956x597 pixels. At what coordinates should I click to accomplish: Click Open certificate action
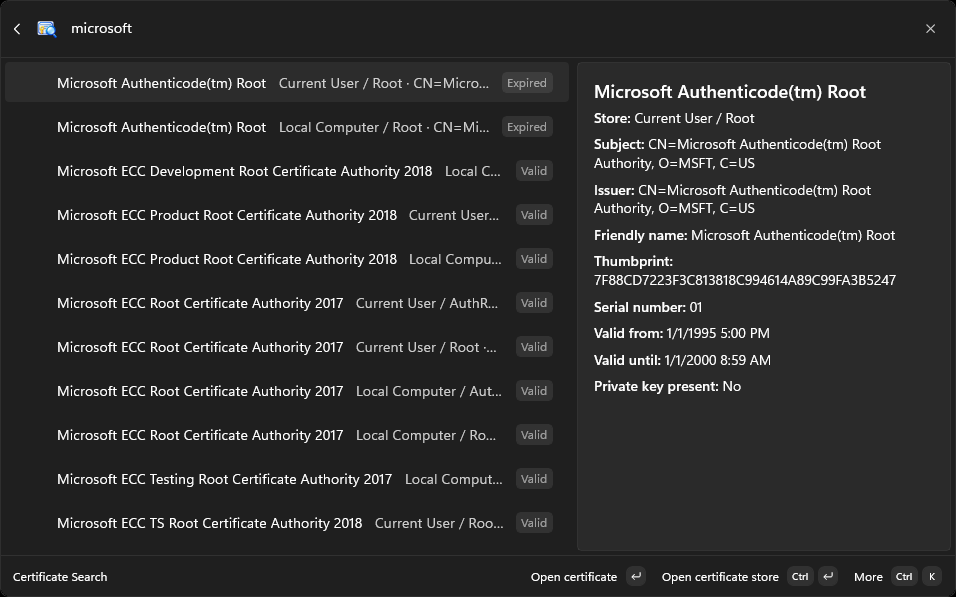pyautogui.click(x=574, y=576)
